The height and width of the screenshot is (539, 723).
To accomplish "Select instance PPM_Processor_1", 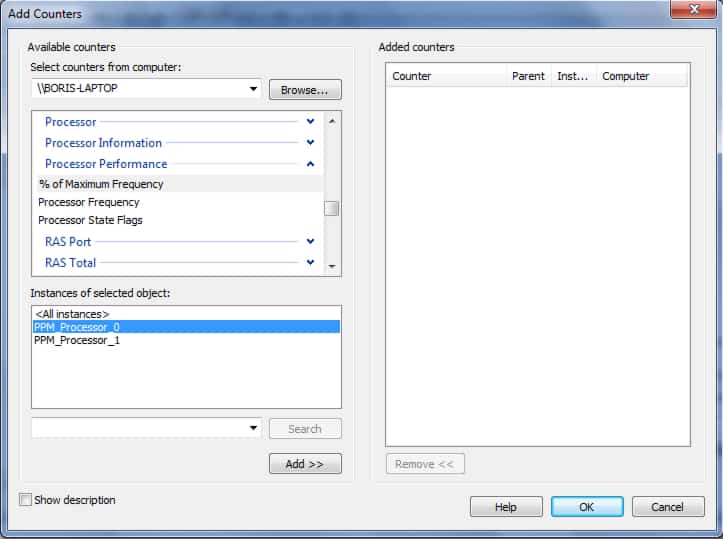I will 77,340.
